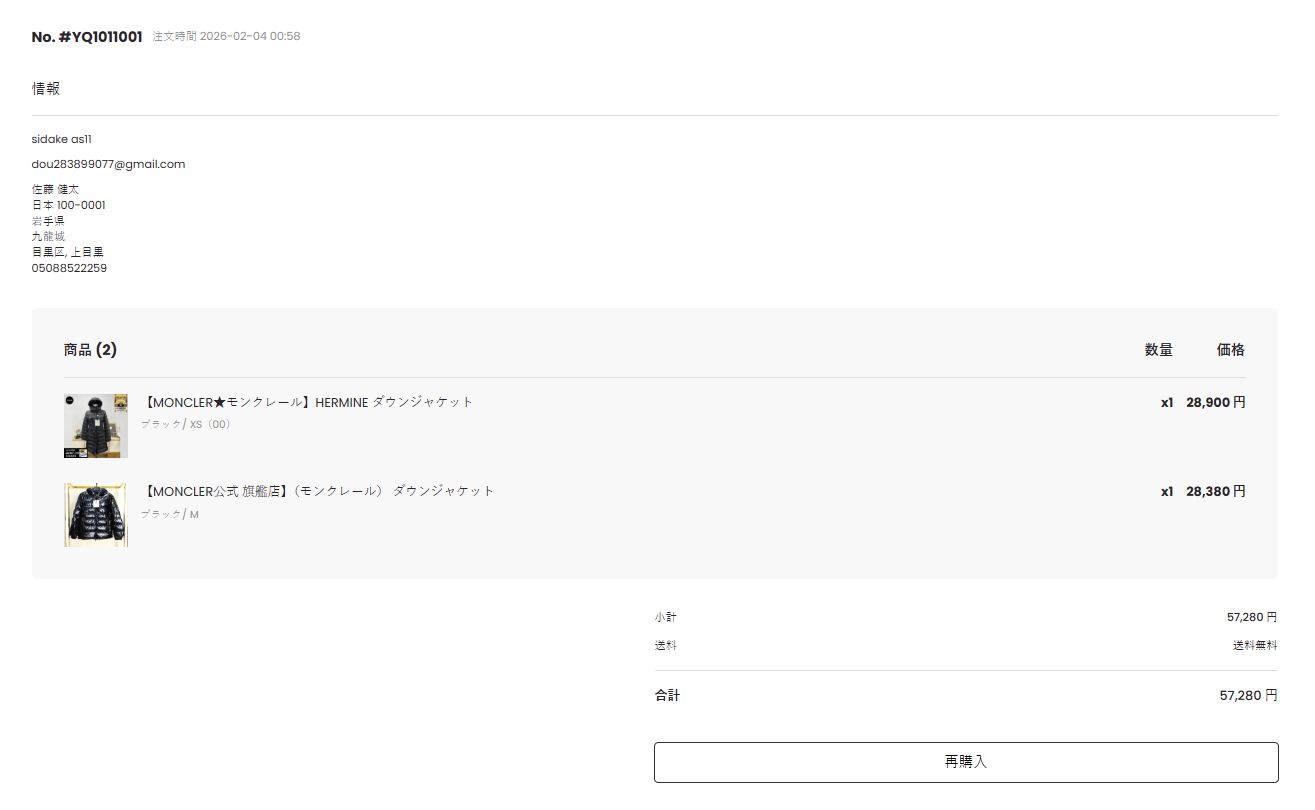Click the 再購入 repurchase button
Image resolution: width=1315 pixels, height=810 pixels.
966,762
